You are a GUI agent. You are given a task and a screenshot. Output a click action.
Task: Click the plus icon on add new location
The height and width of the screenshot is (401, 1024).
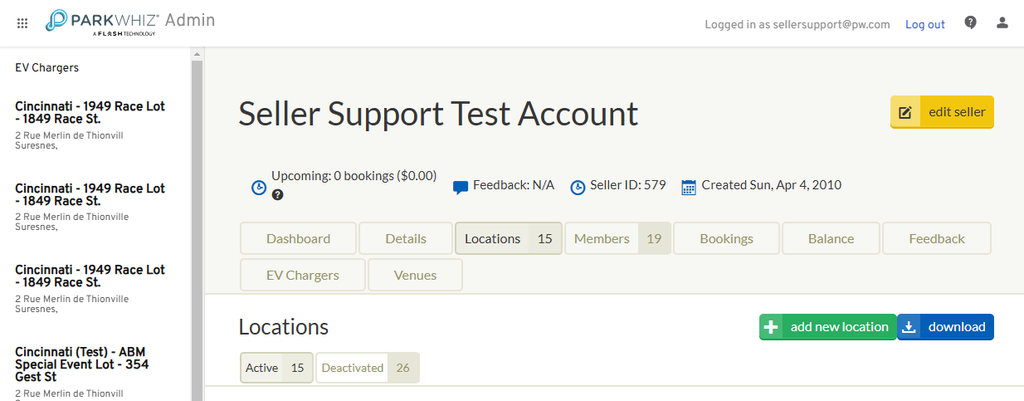click(x=771, y=327)
